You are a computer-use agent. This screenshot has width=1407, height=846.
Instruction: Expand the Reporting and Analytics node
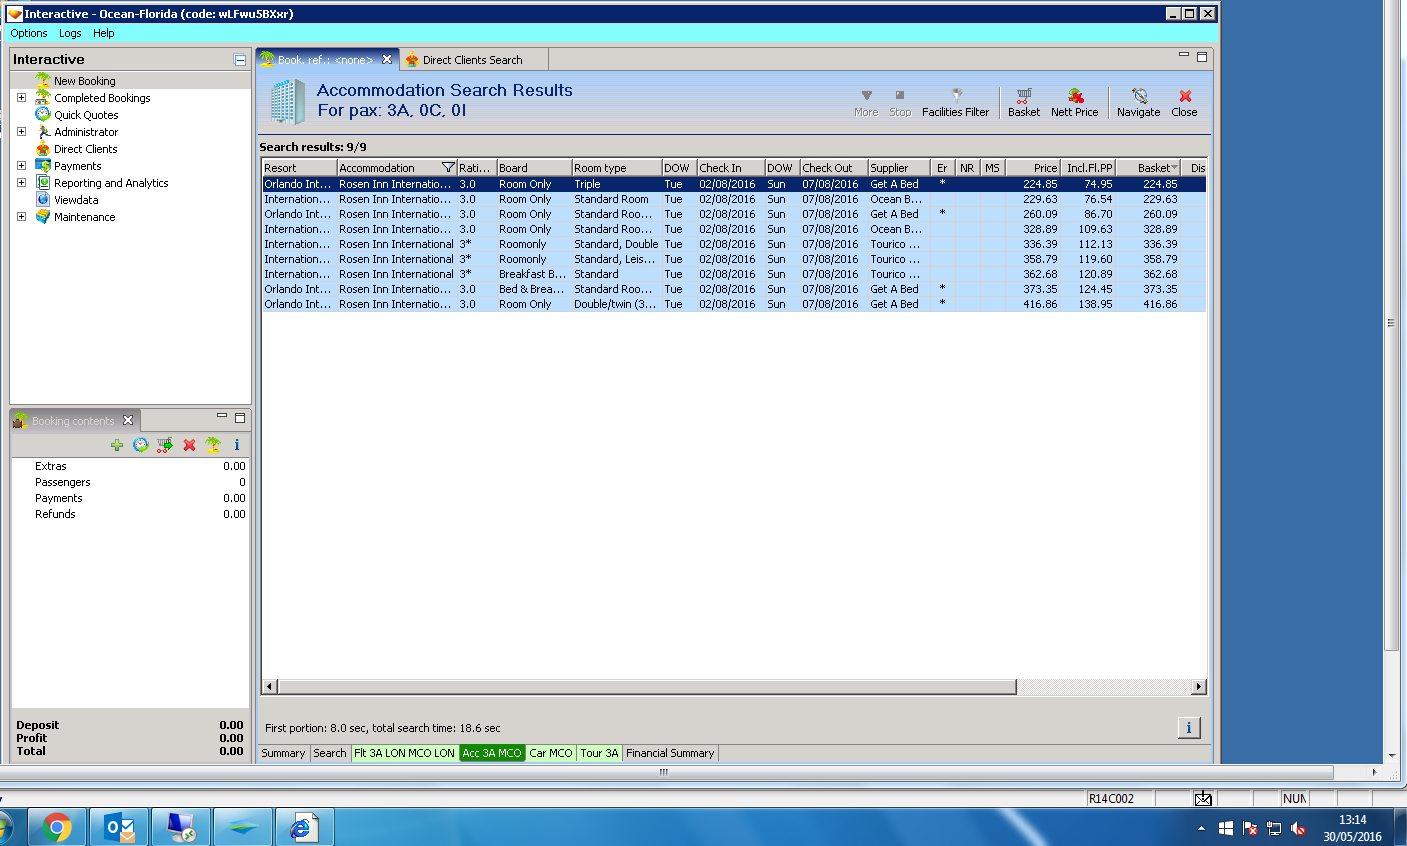click(x=21, y=182)
